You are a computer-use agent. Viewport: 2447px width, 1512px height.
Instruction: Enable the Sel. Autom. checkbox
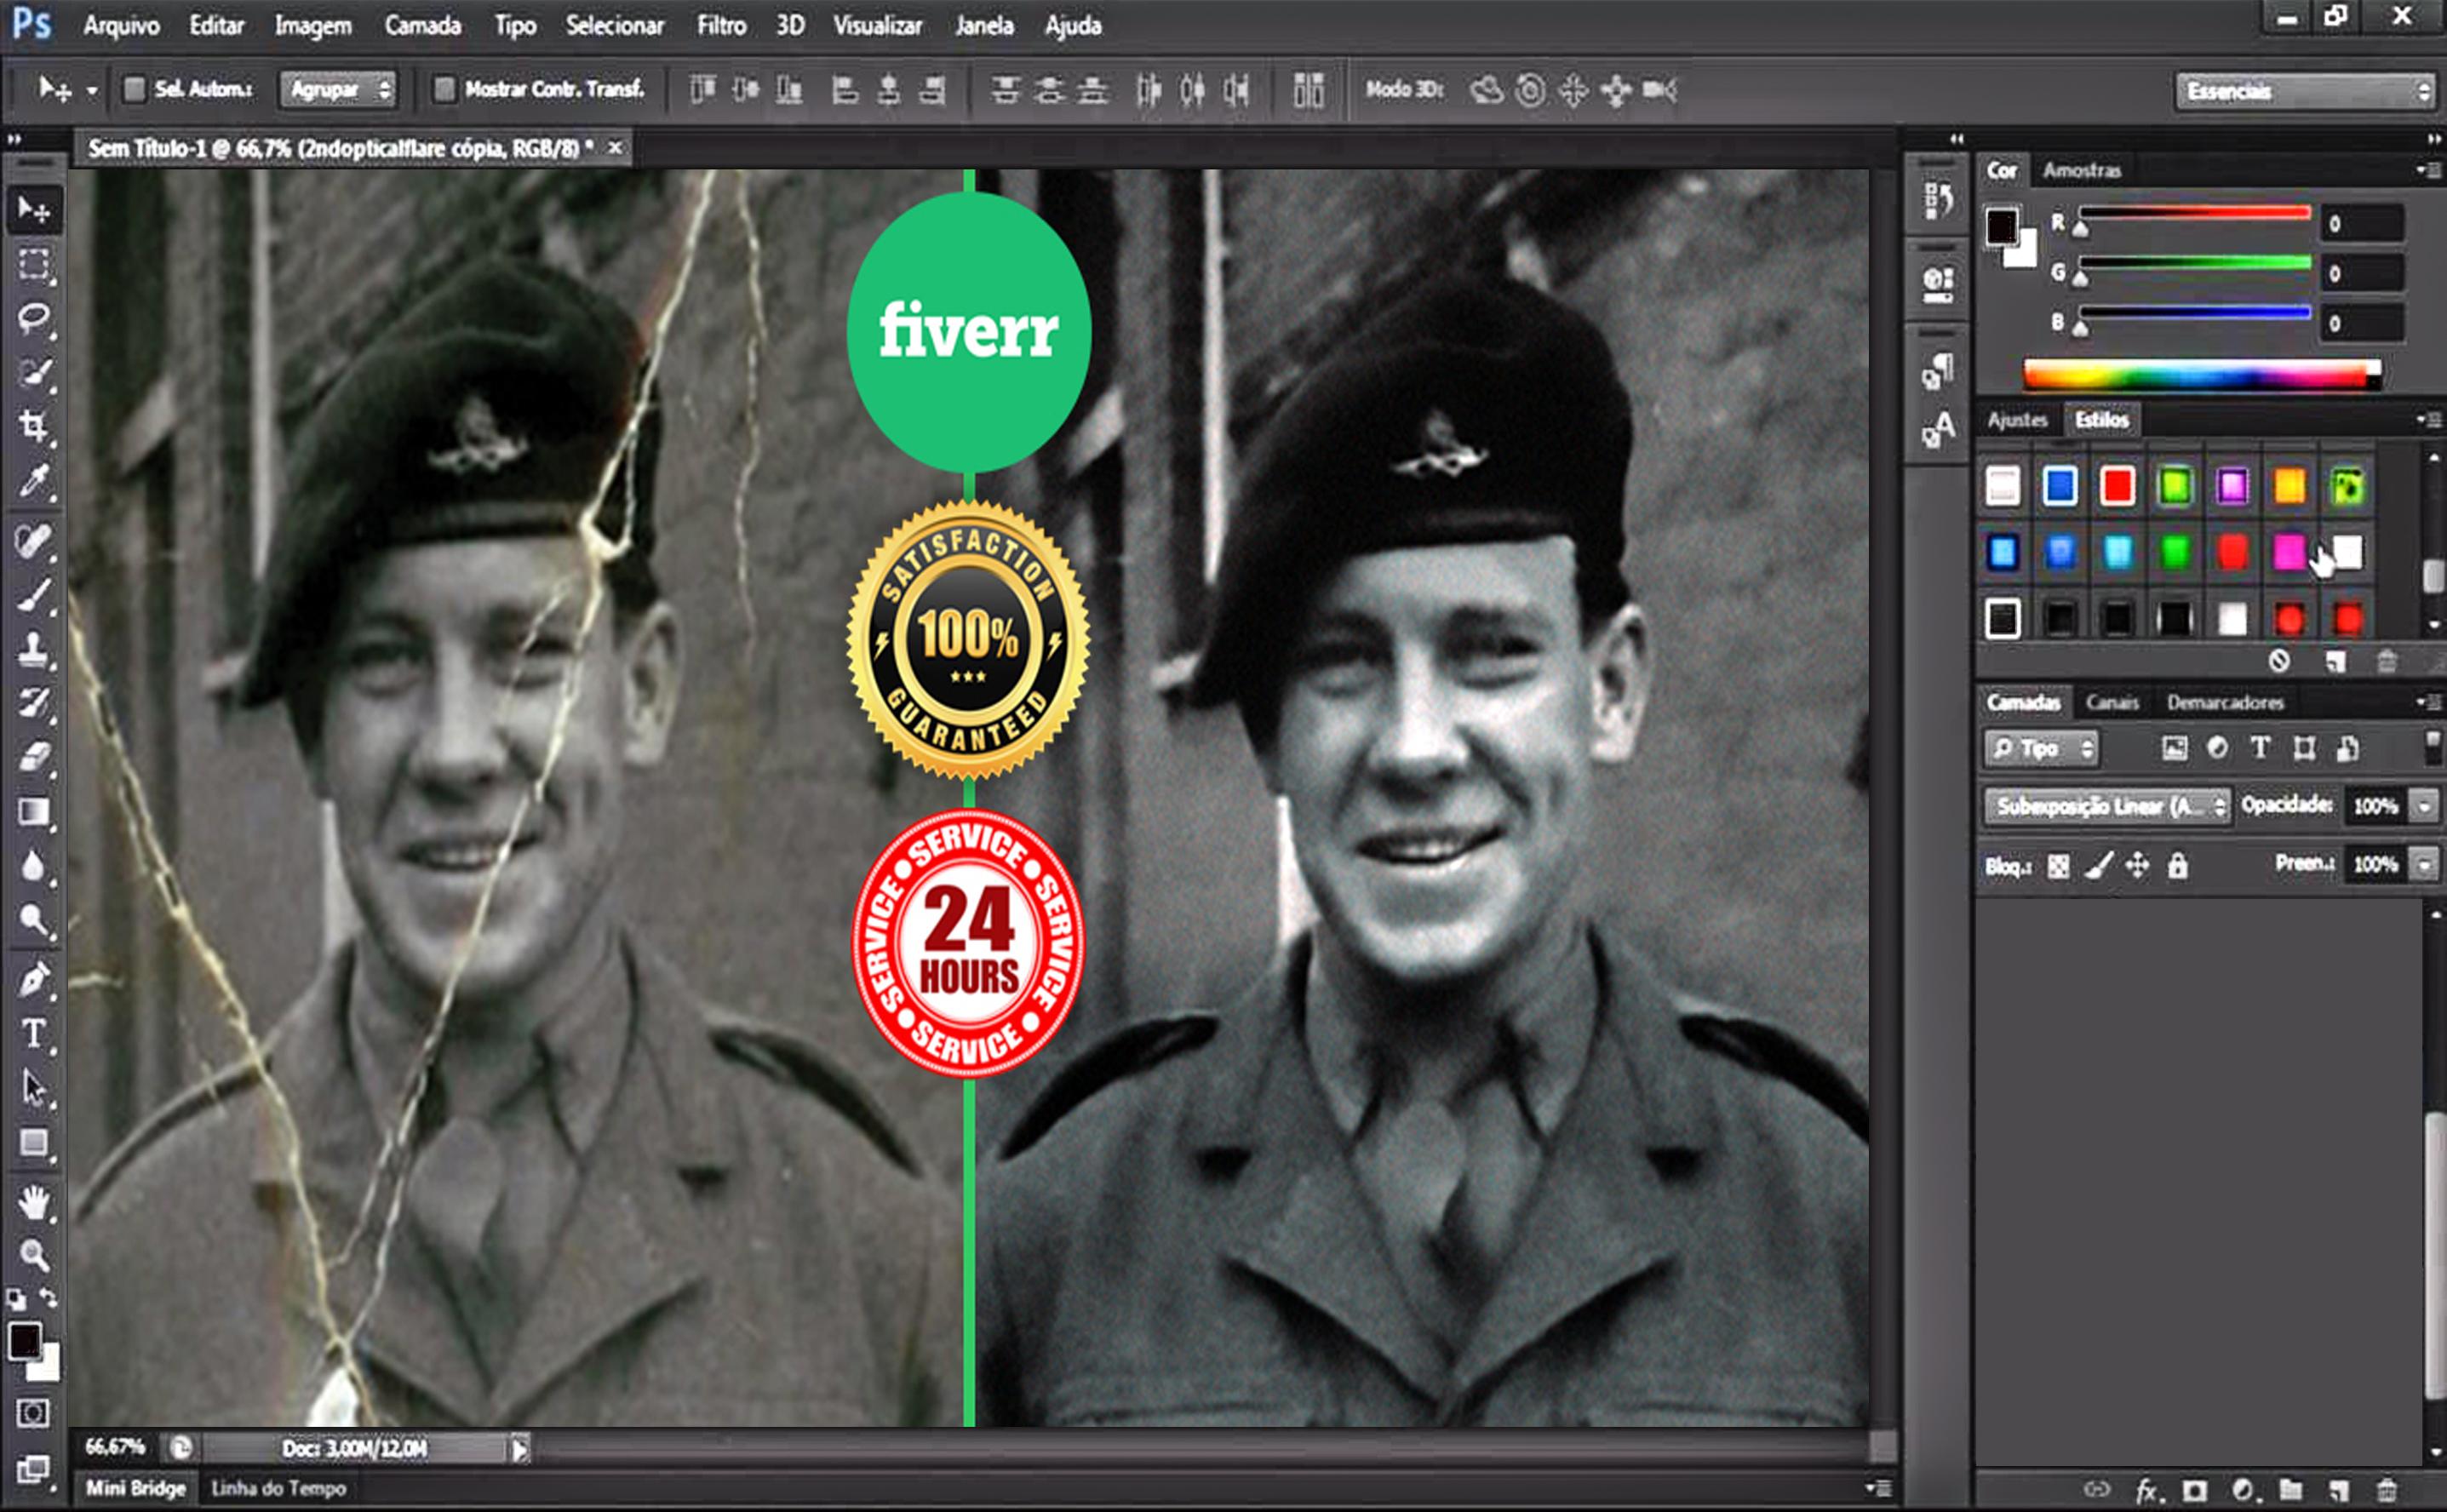(135, 90)
